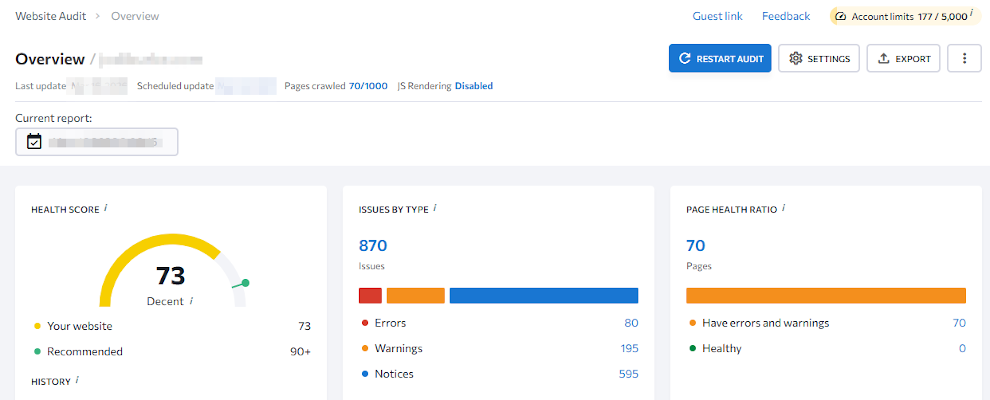Click the Issues by Type info icon
990x400 pixels.
pyautogui.click(x=435, y=208)
